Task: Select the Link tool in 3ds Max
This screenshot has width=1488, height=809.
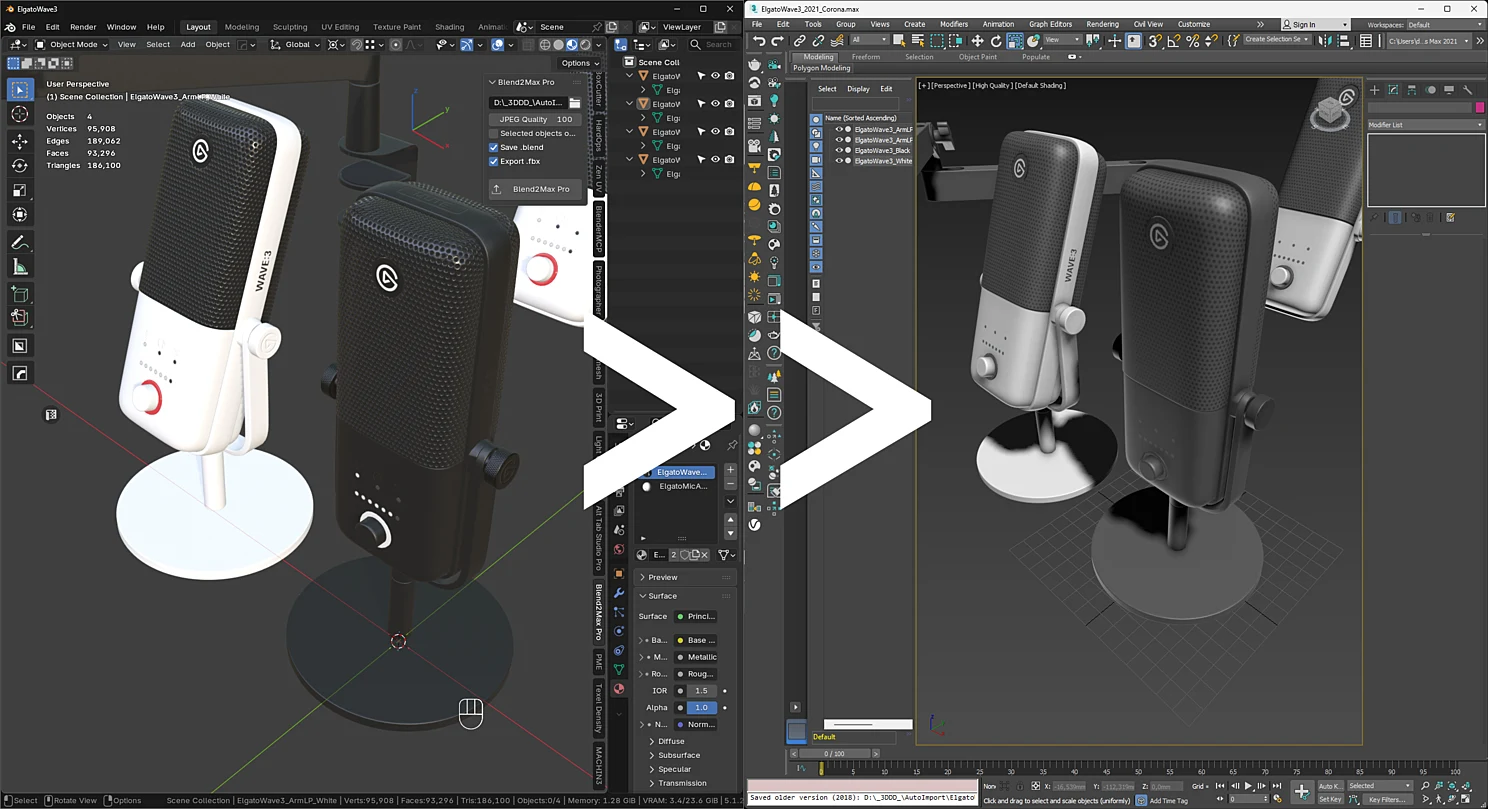Action: [800, 40]
